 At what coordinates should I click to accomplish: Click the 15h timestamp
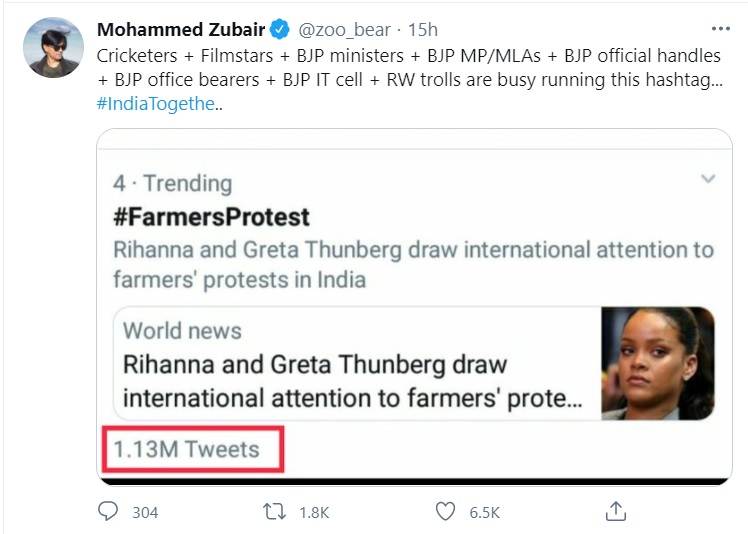click(x=423, y=30)
